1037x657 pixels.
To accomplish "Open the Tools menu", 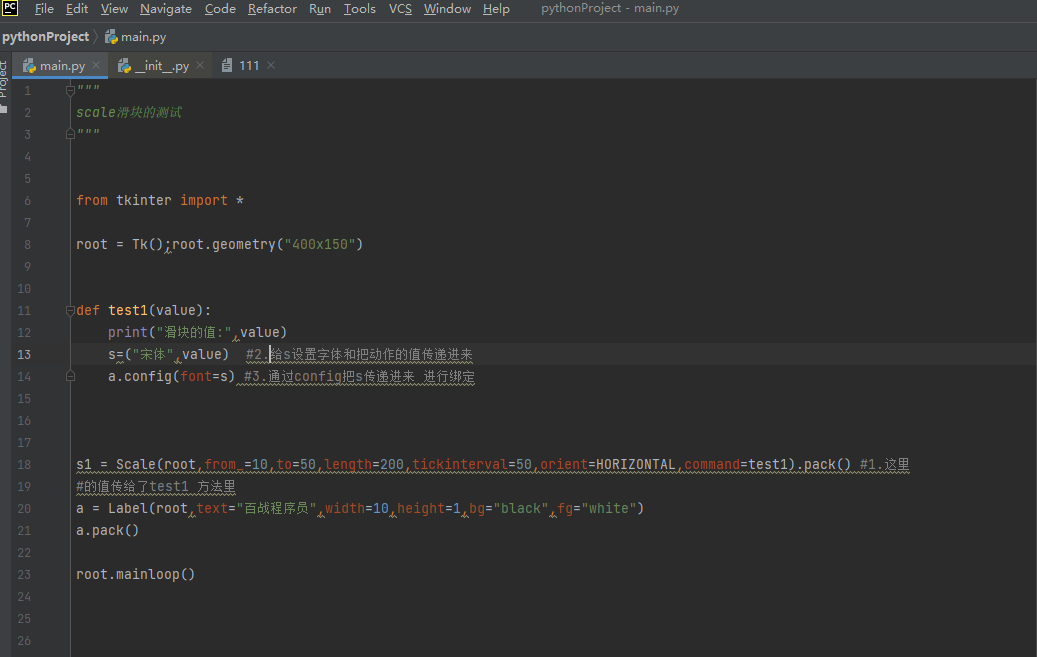I will (359, 9).
